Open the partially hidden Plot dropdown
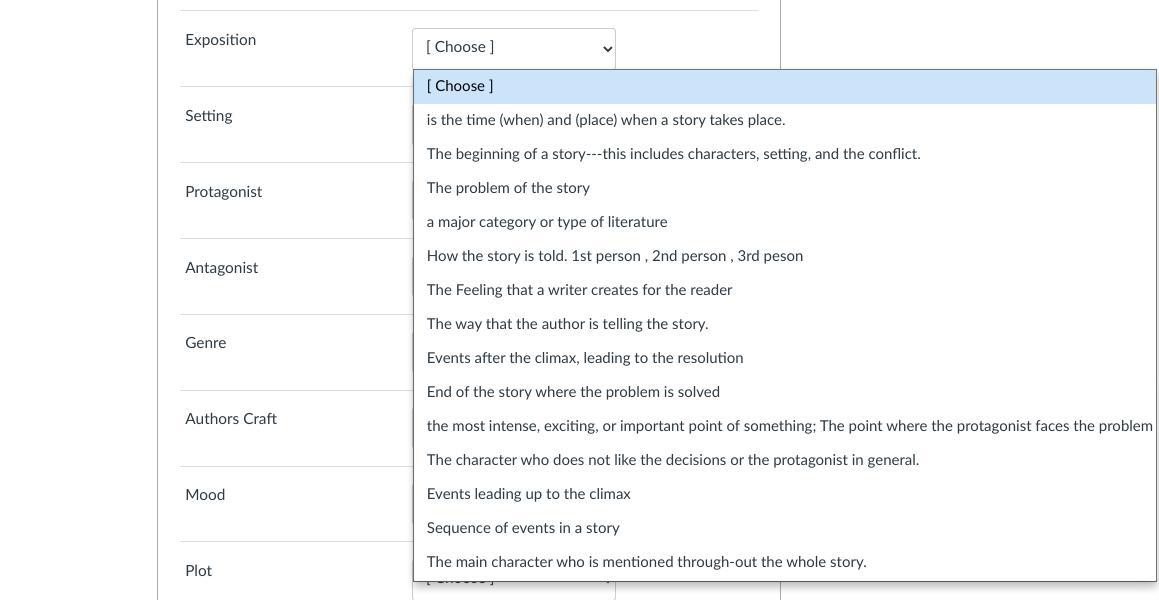The width and height of the screenshot is (1159, 600). click(x=513, y=588)
